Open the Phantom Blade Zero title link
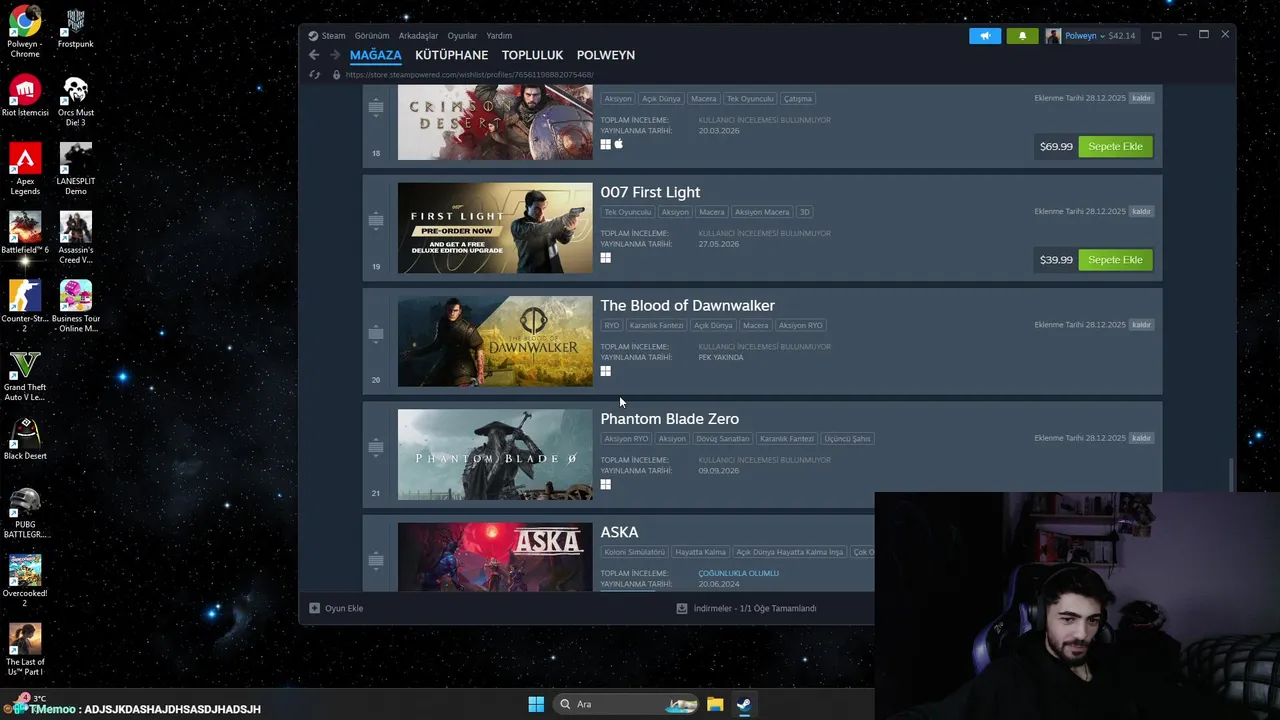This screenshot has height=720, width=1280. click(669, 419)
